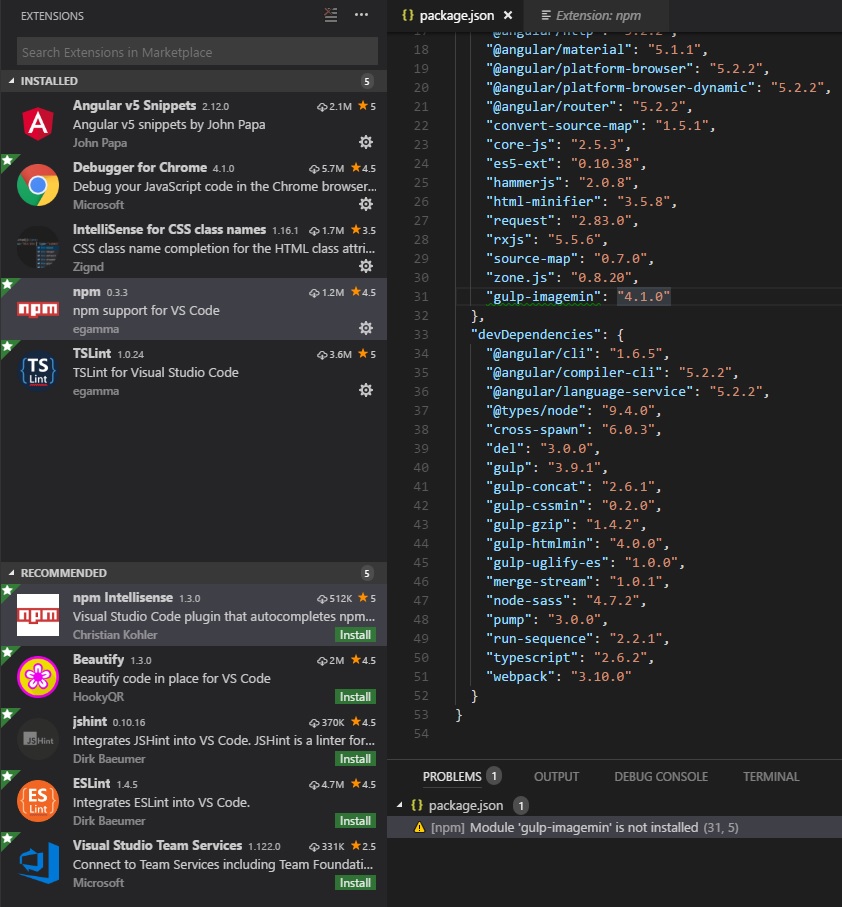Open the gear menu for TSLint
Viewport: 842px width, 907px height.
[x=366, y=390]
